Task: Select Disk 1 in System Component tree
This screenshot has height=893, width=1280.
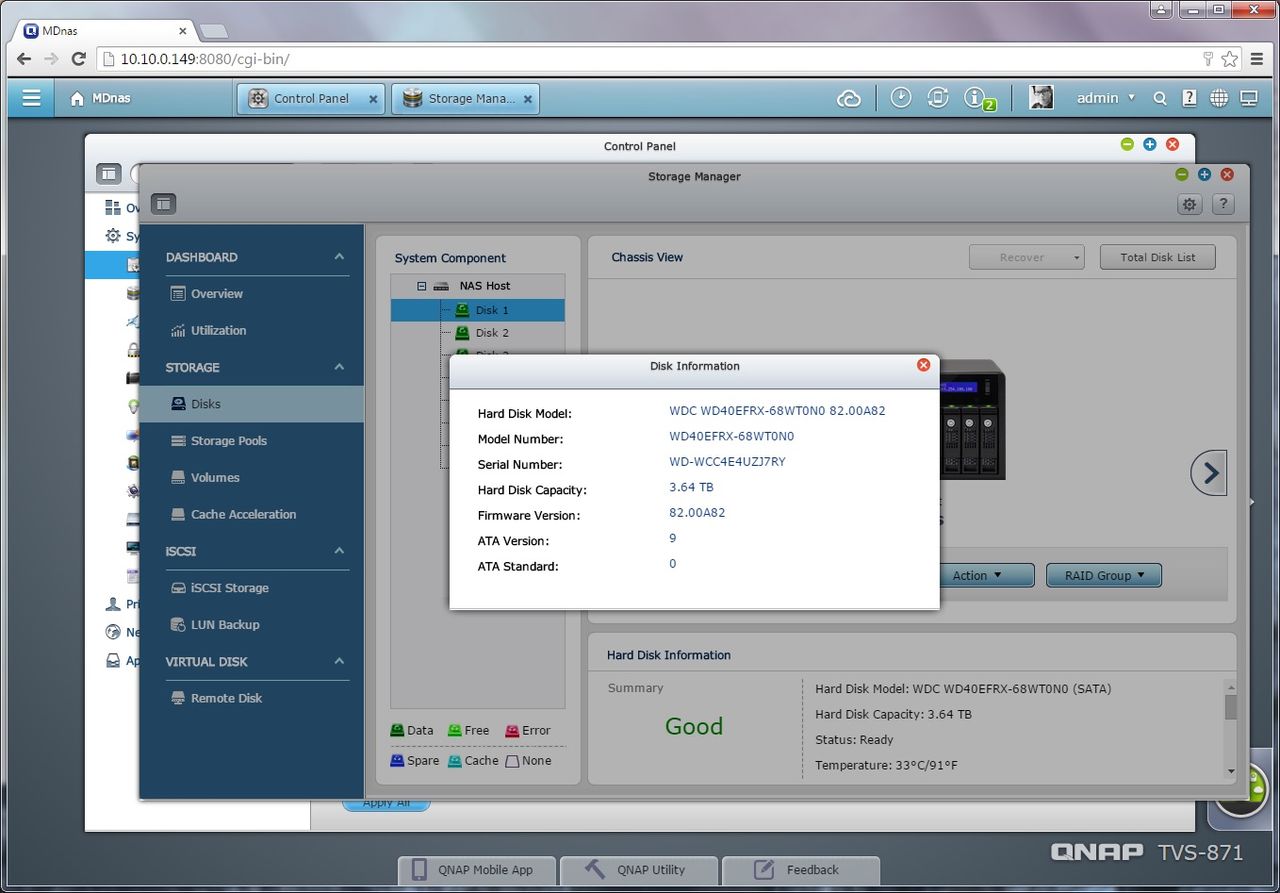Action: pos(478,310)
